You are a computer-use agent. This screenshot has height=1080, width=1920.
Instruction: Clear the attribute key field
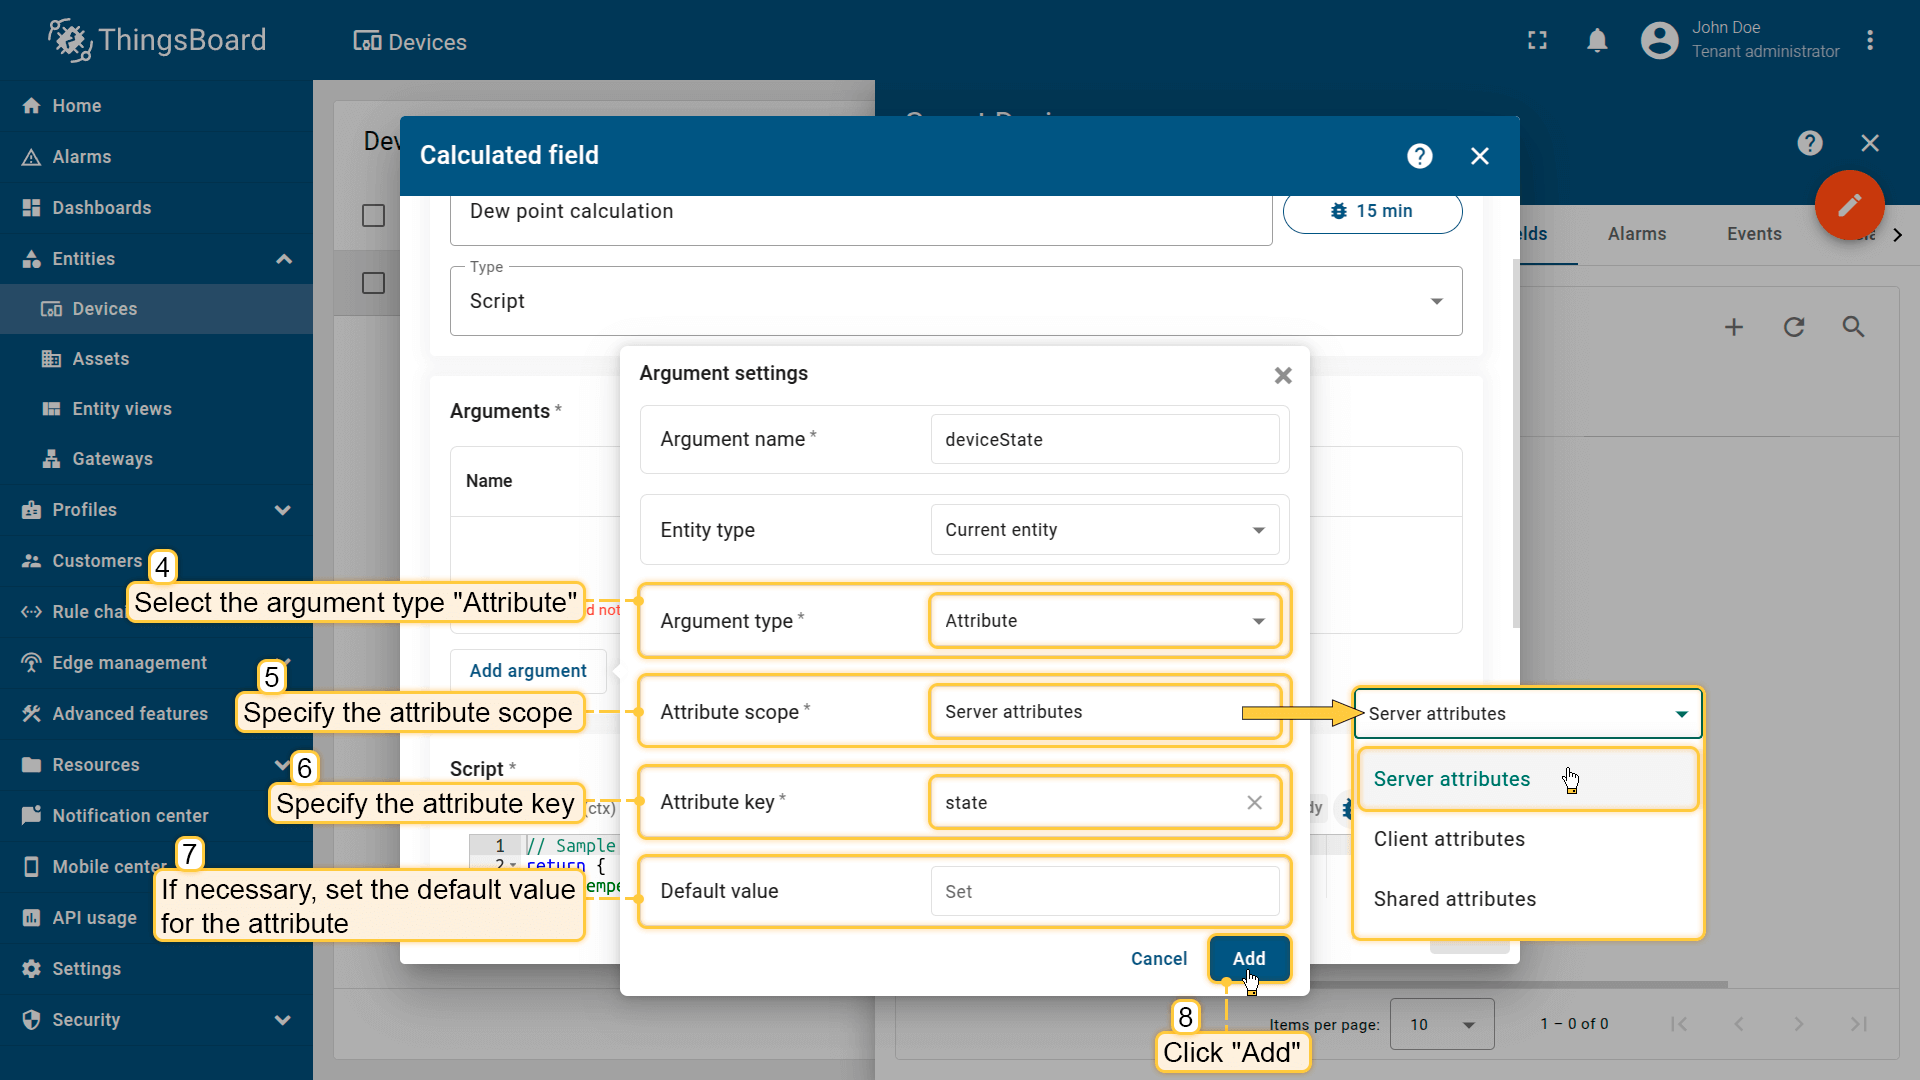click(x=1254, y=802)
